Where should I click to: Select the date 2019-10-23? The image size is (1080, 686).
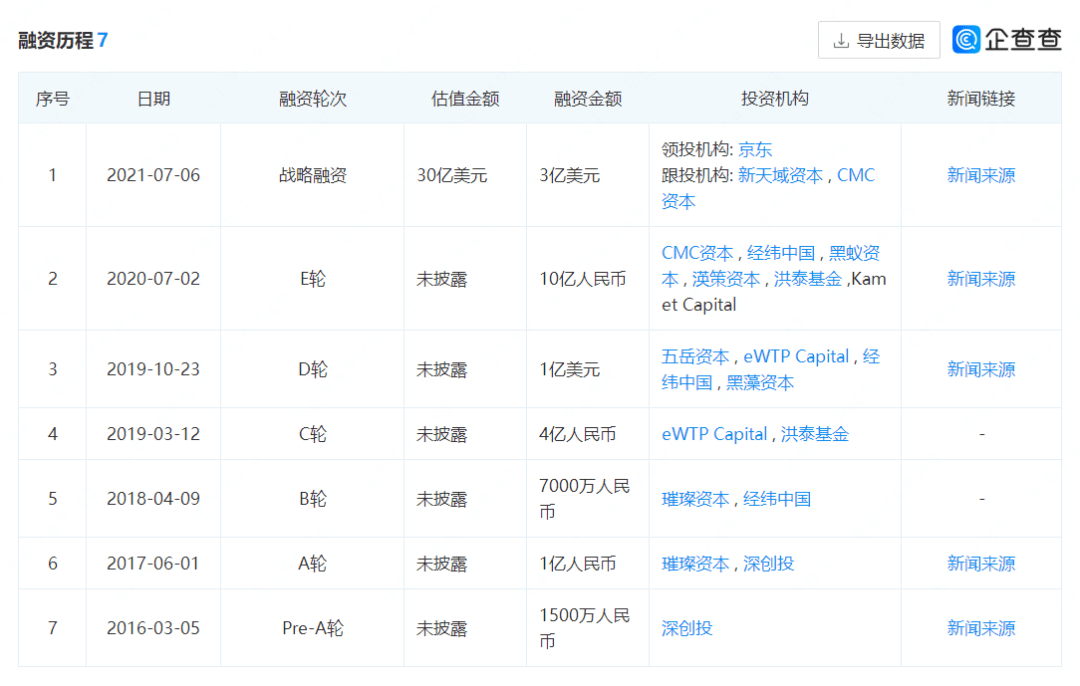[x=153, y=369]
